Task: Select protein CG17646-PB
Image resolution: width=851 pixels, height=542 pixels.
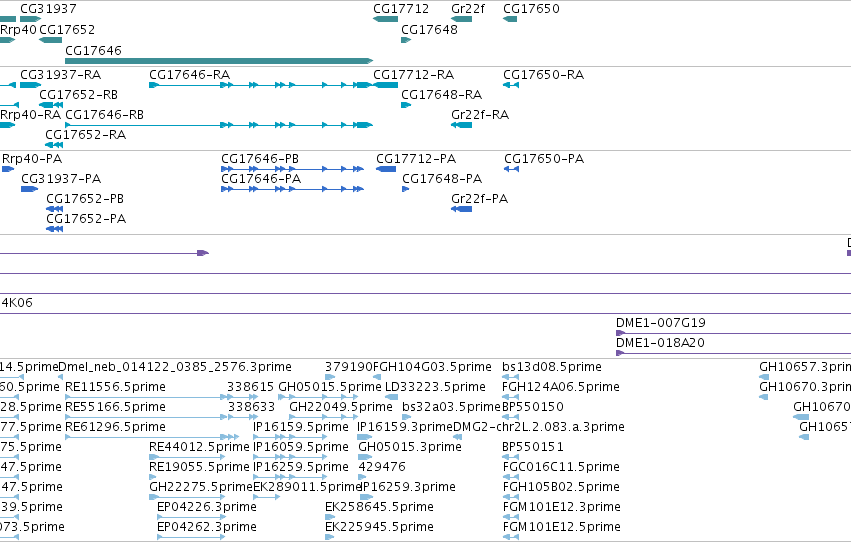Action: point(292,169)
